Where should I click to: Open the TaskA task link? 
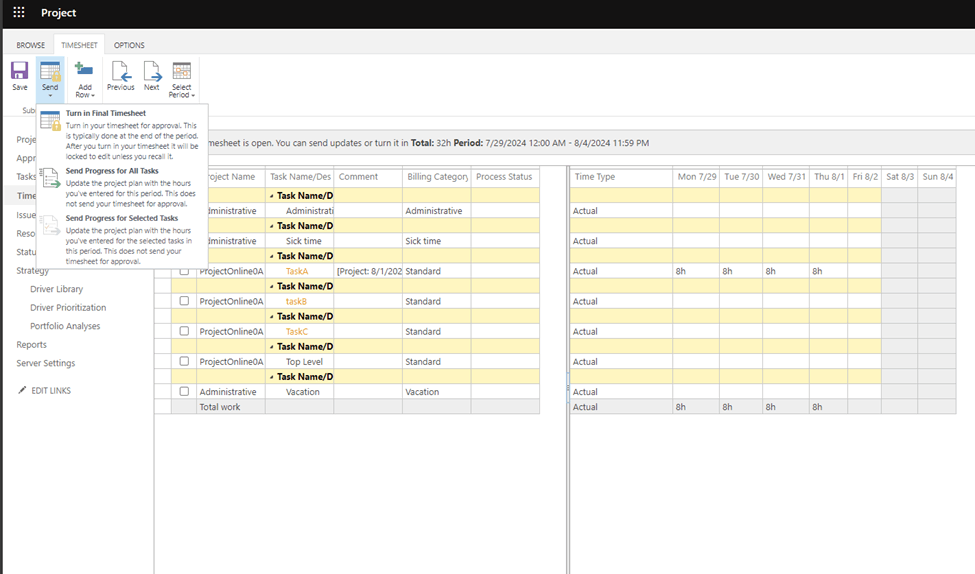[297, 271]
